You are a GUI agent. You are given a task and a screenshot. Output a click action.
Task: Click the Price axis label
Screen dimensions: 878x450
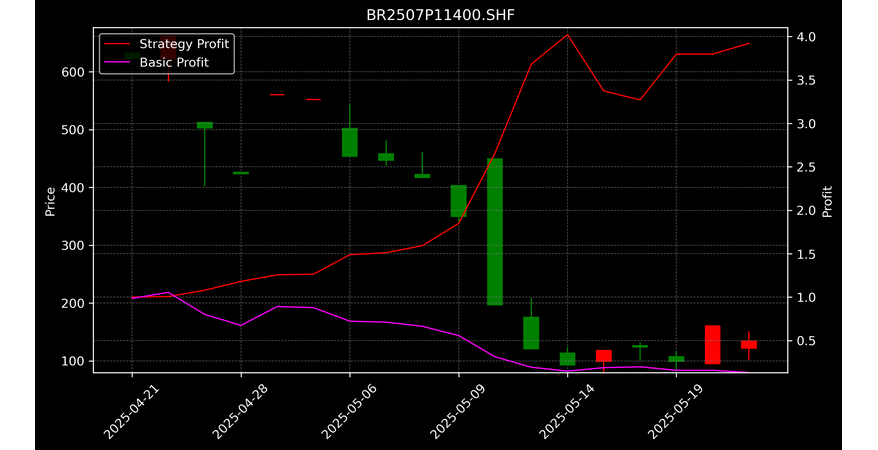point(50,201)
